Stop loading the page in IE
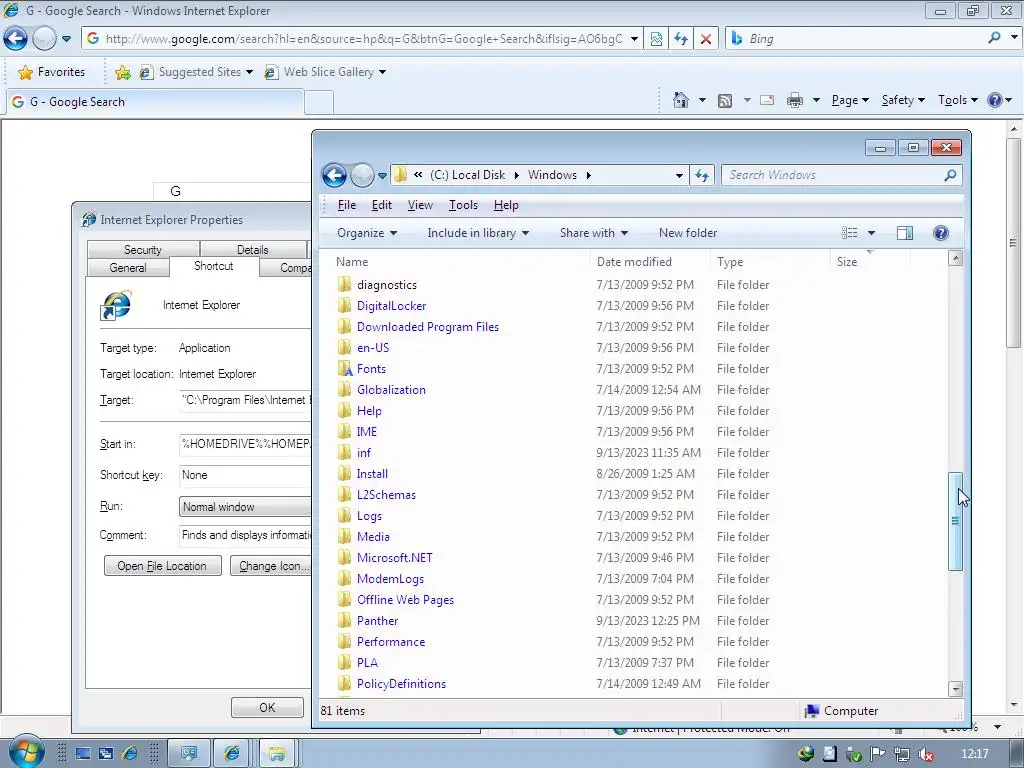Screen dimensions: 1024x768 point(705,39)
